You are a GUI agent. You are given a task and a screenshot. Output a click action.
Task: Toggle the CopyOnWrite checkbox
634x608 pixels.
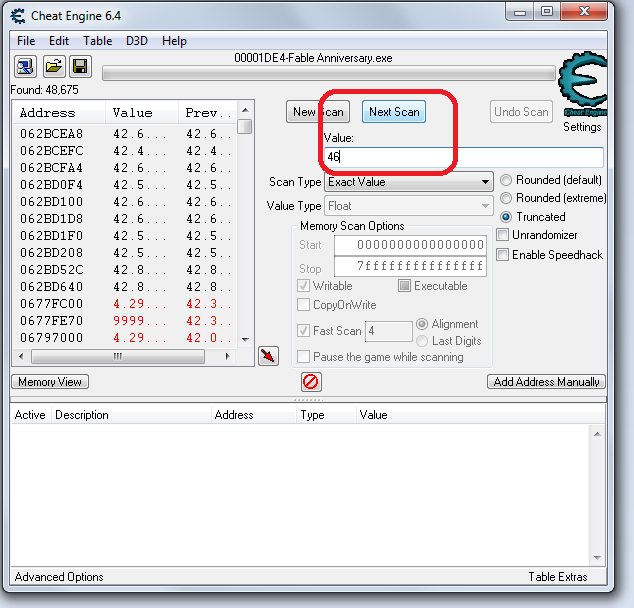303,304
